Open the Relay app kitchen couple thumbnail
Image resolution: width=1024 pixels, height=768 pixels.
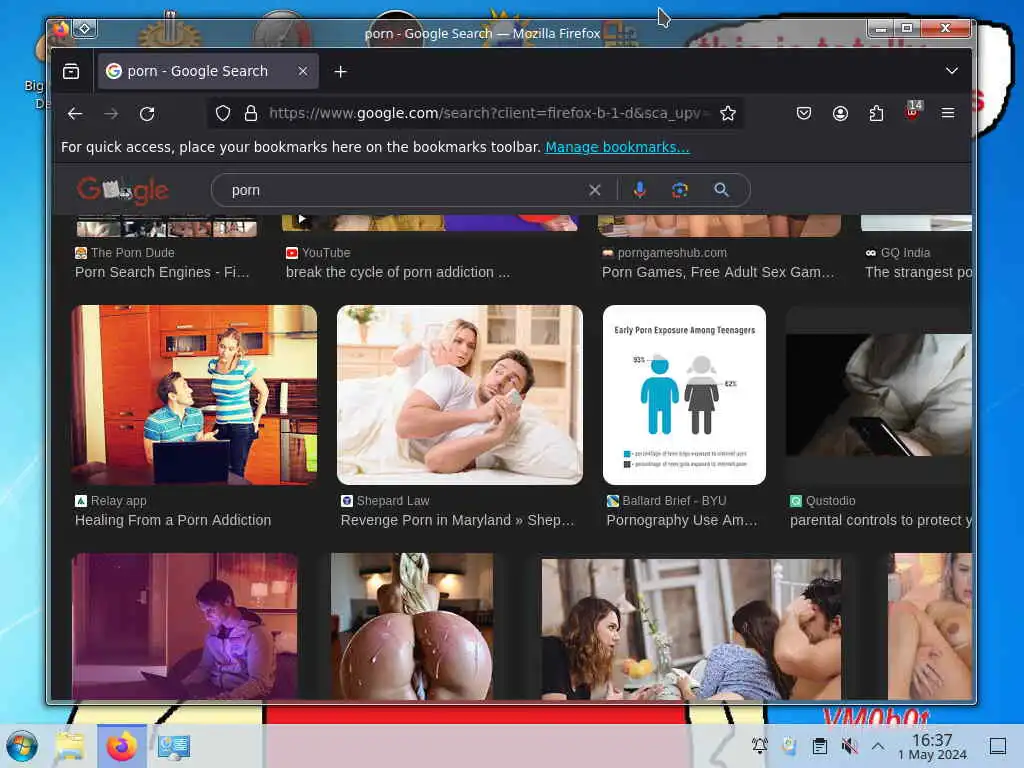click(194, 395)
